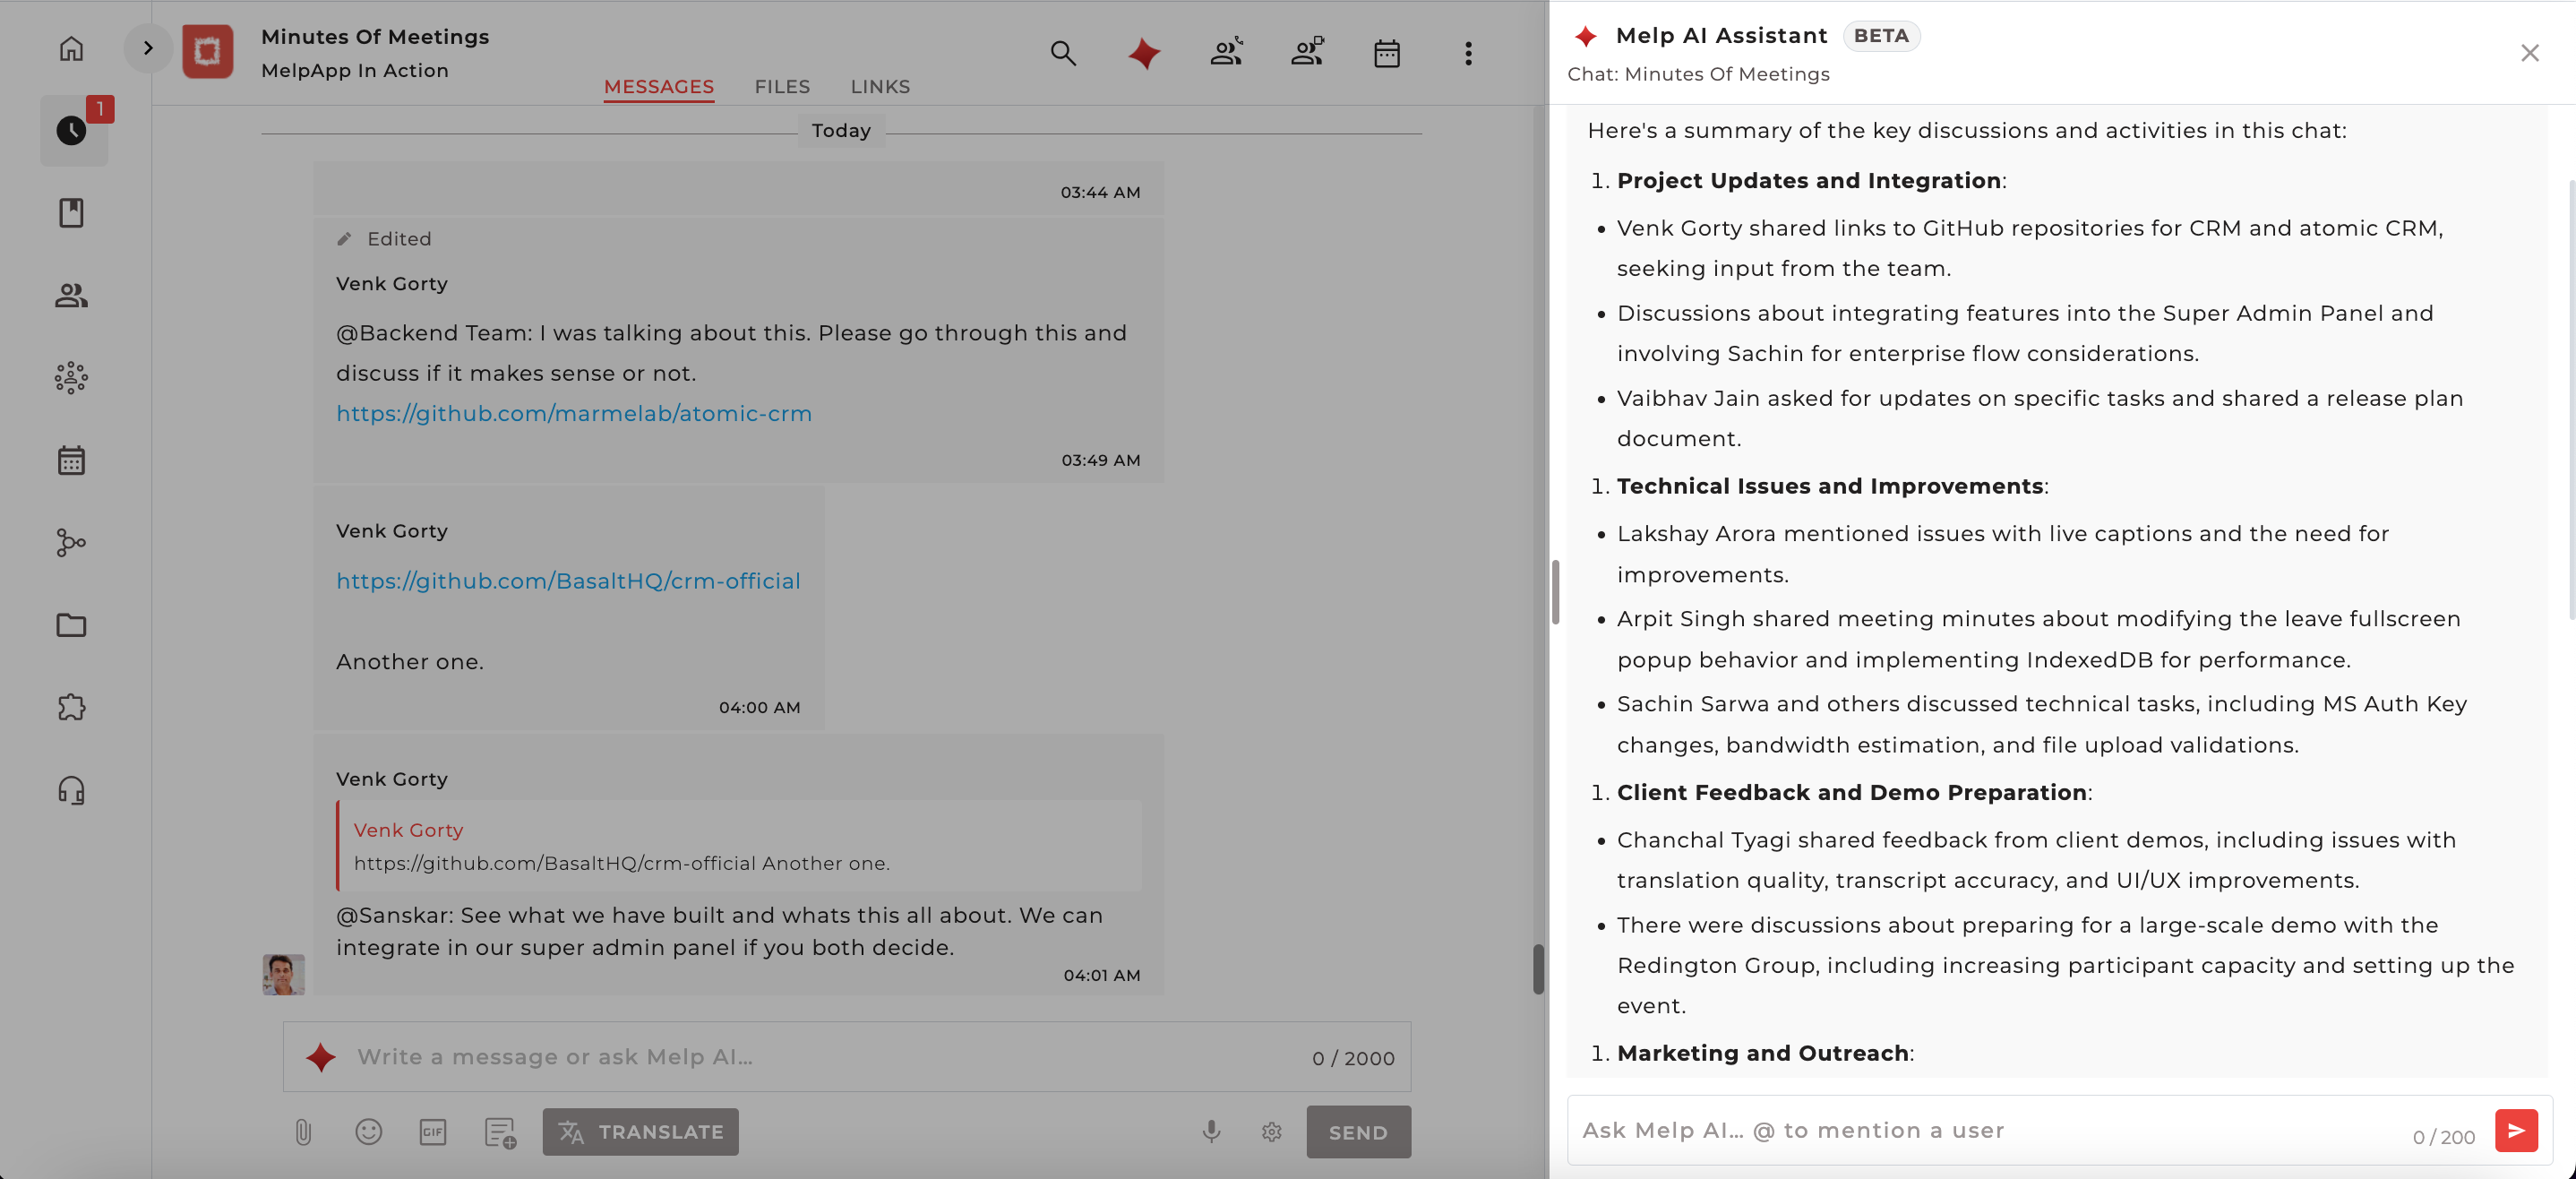Start a video call from the chat header

pyautogui.click(x=1307, y=52)
